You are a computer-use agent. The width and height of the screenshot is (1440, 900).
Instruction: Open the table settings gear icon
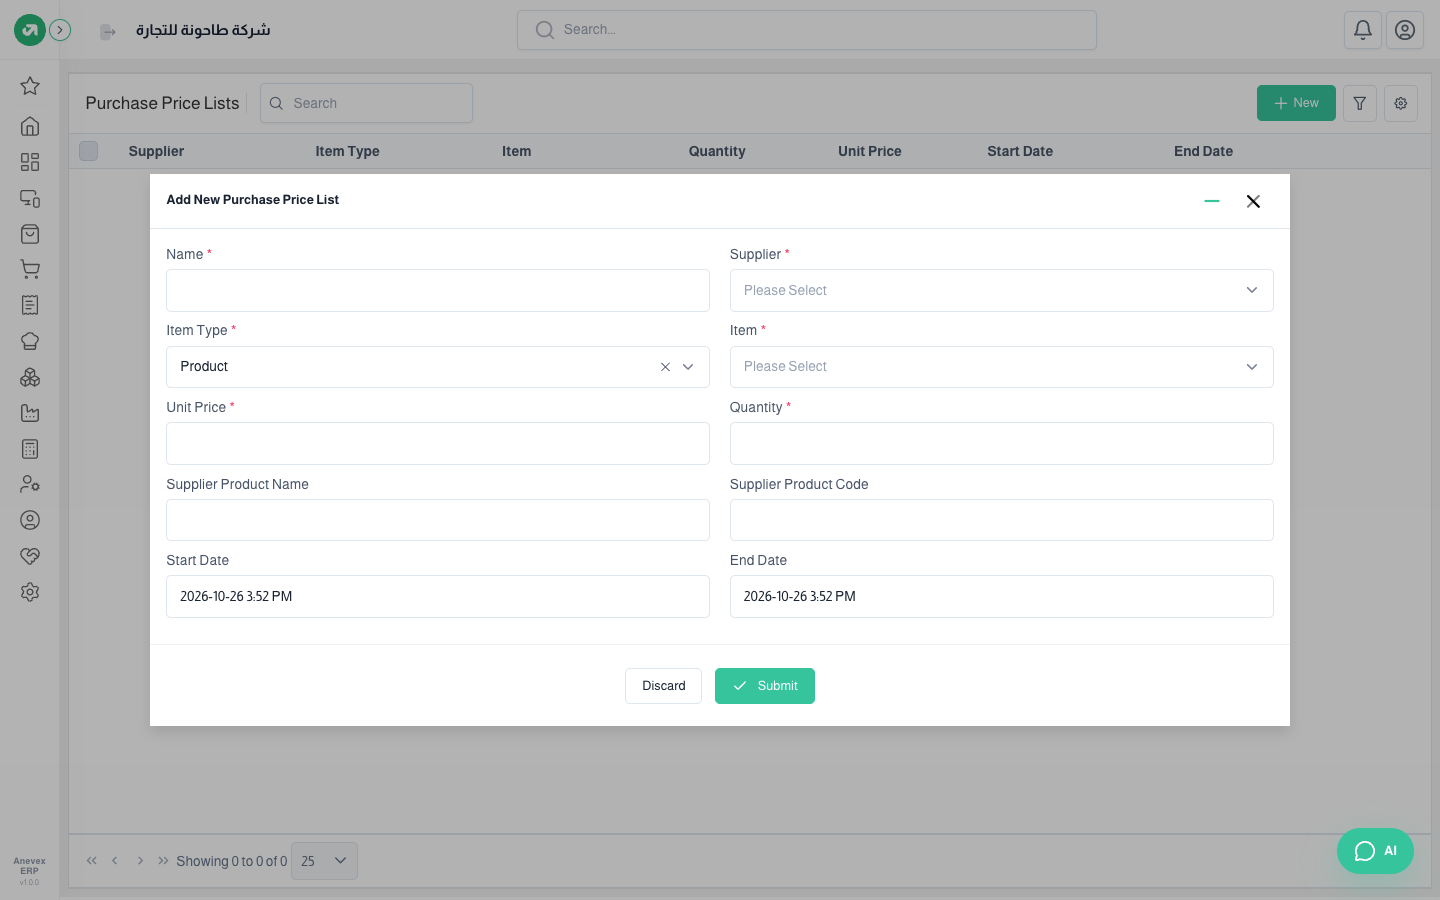point(1401,103)
